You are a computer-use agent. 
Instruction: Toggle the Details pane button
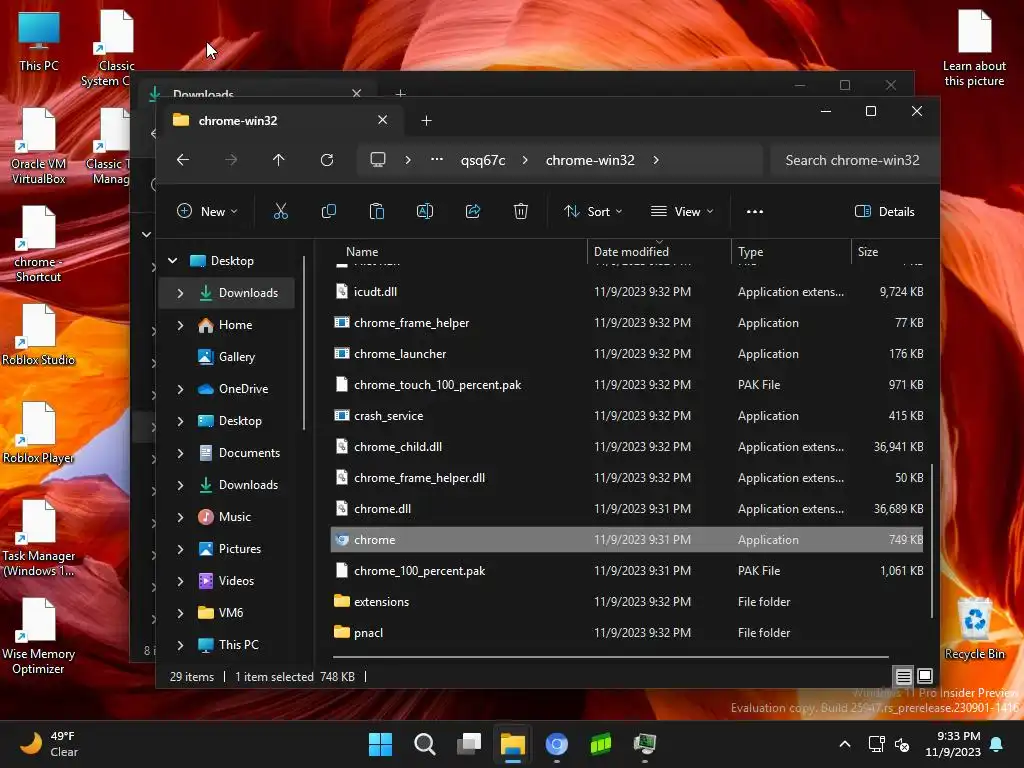[x=884, y=212]
